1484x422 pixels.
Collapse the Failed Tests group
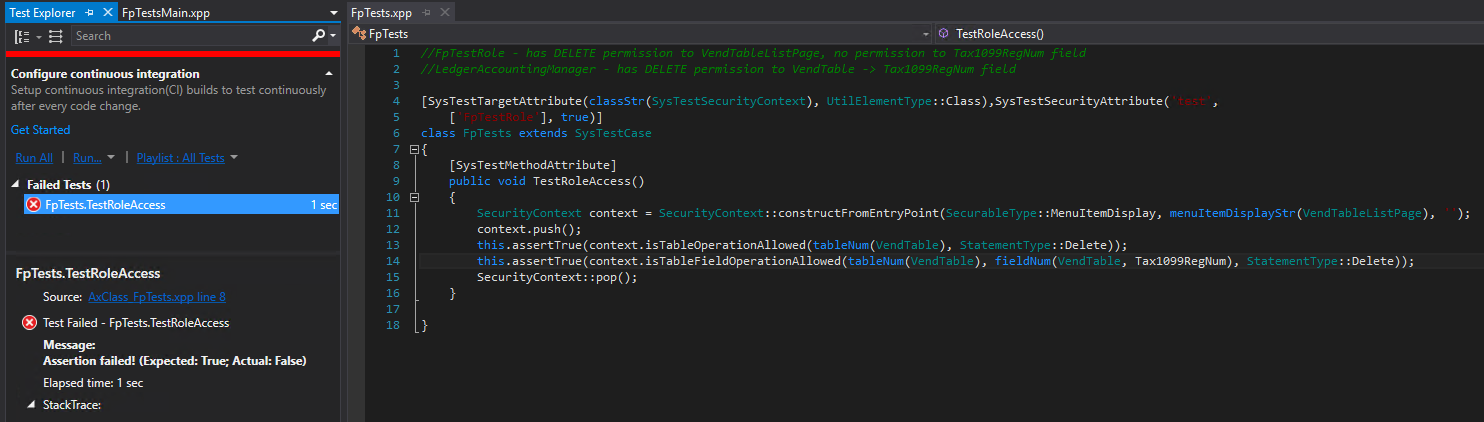tap(16, 185)
